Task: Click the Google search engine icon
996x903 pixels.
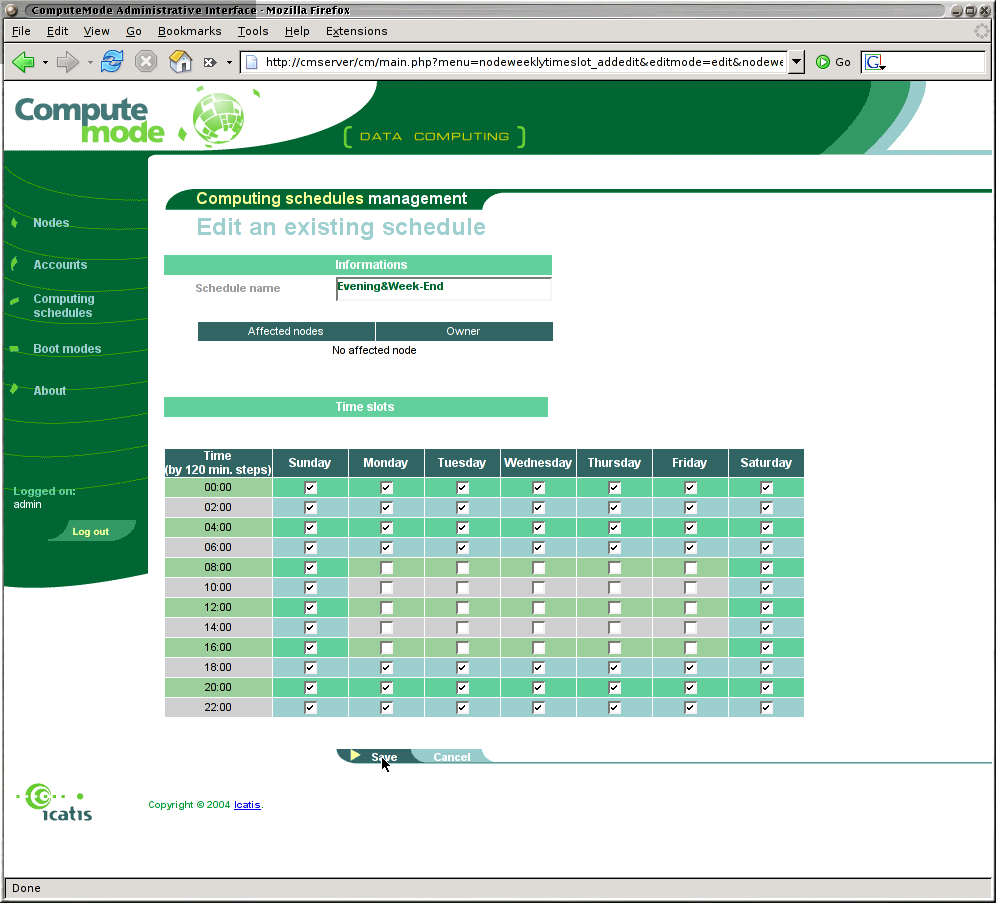Action: point(874,62)
